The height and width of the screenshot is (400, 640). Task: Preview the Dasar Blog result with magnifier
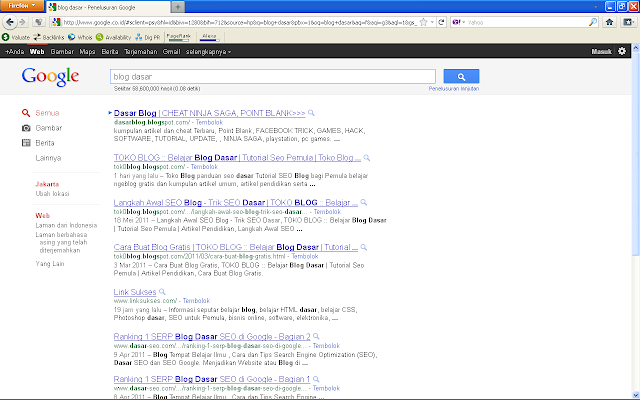click(311, 113)
